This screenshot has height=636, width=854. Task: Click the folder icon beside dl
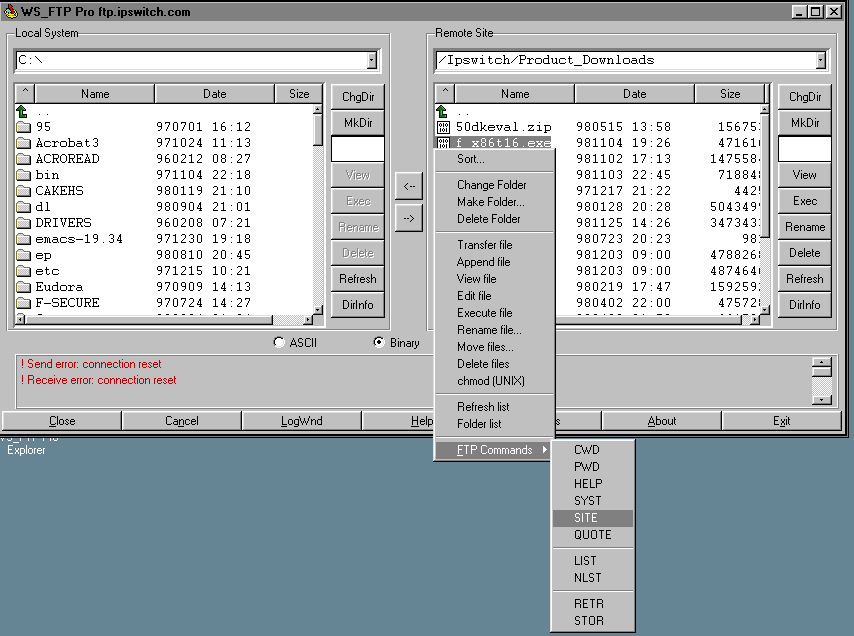pyautogui.click(x=23, y=207)
